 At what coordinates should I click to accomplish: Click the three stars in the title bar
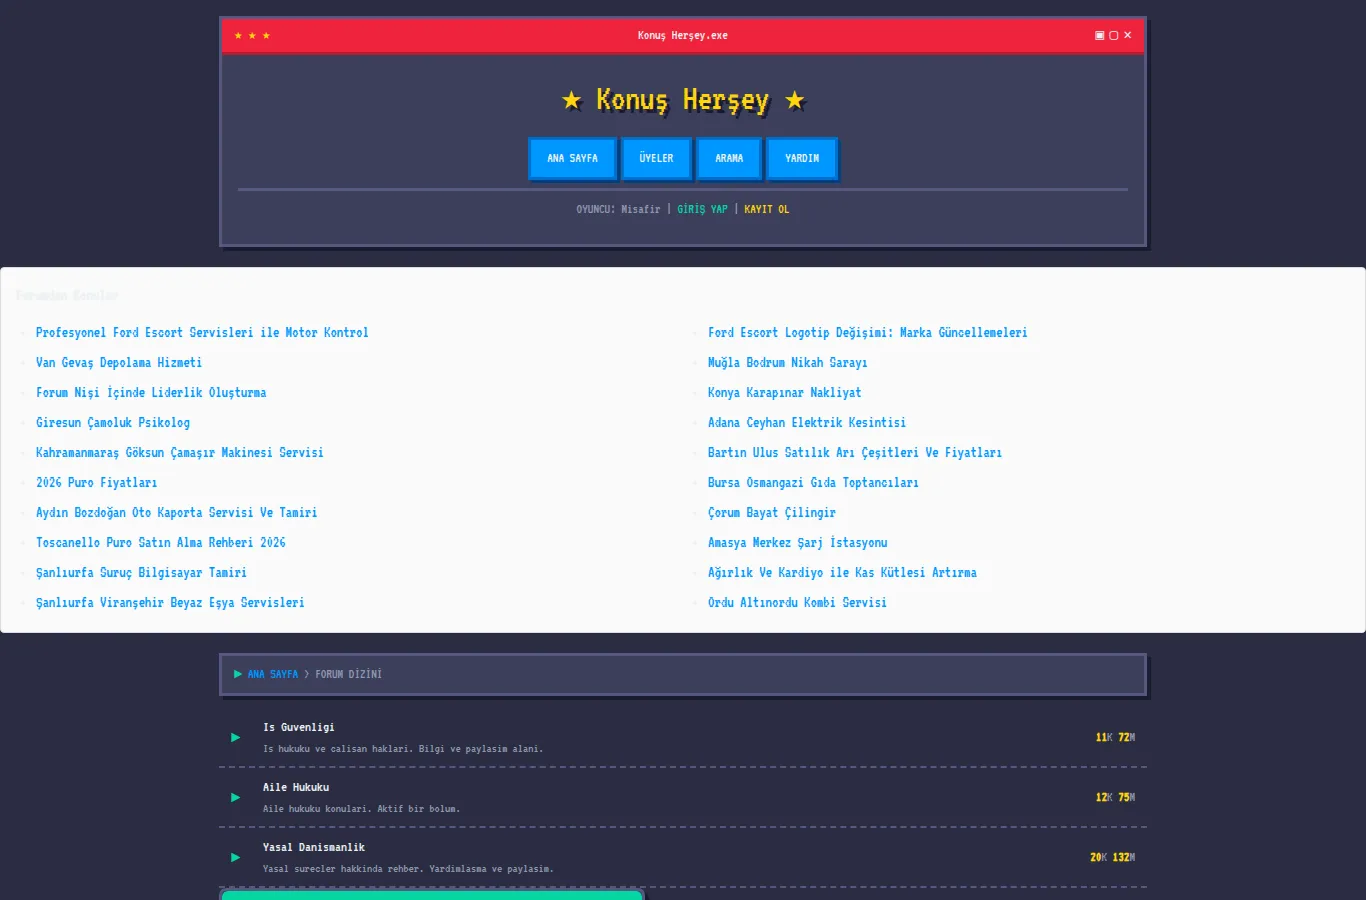[x=252, y=36]
